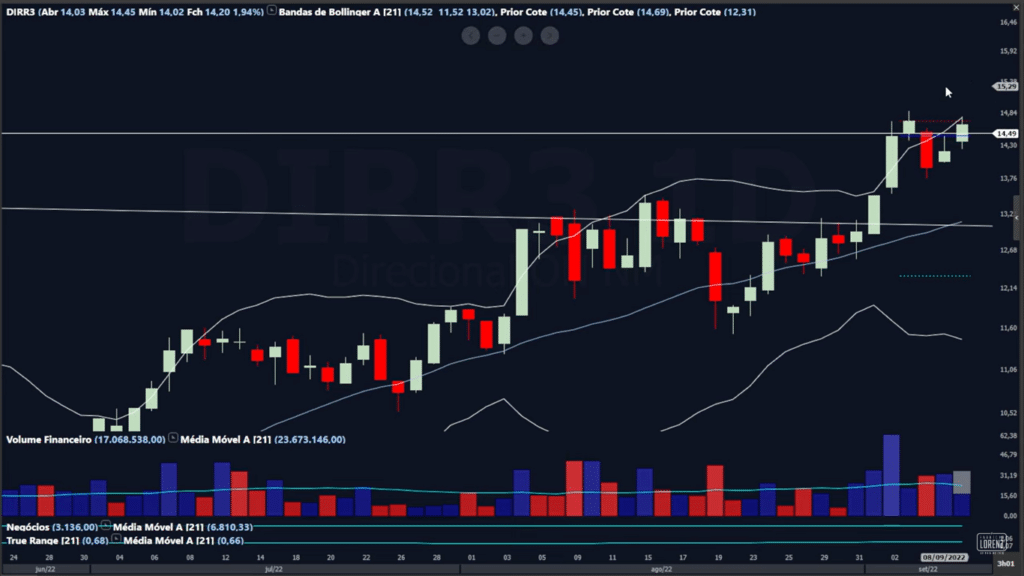Click the third circular control button above chart
1024x576 pixels.
coord(523,35)
